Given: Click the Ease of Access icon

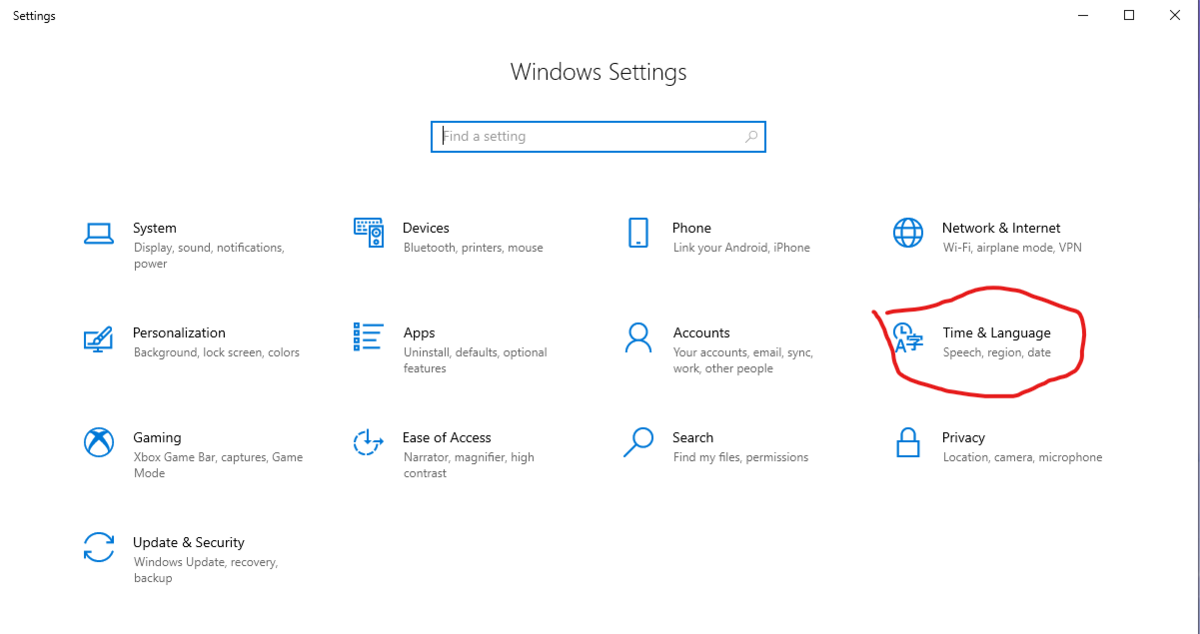Looking at the screenshot, I should pos(369,442).
